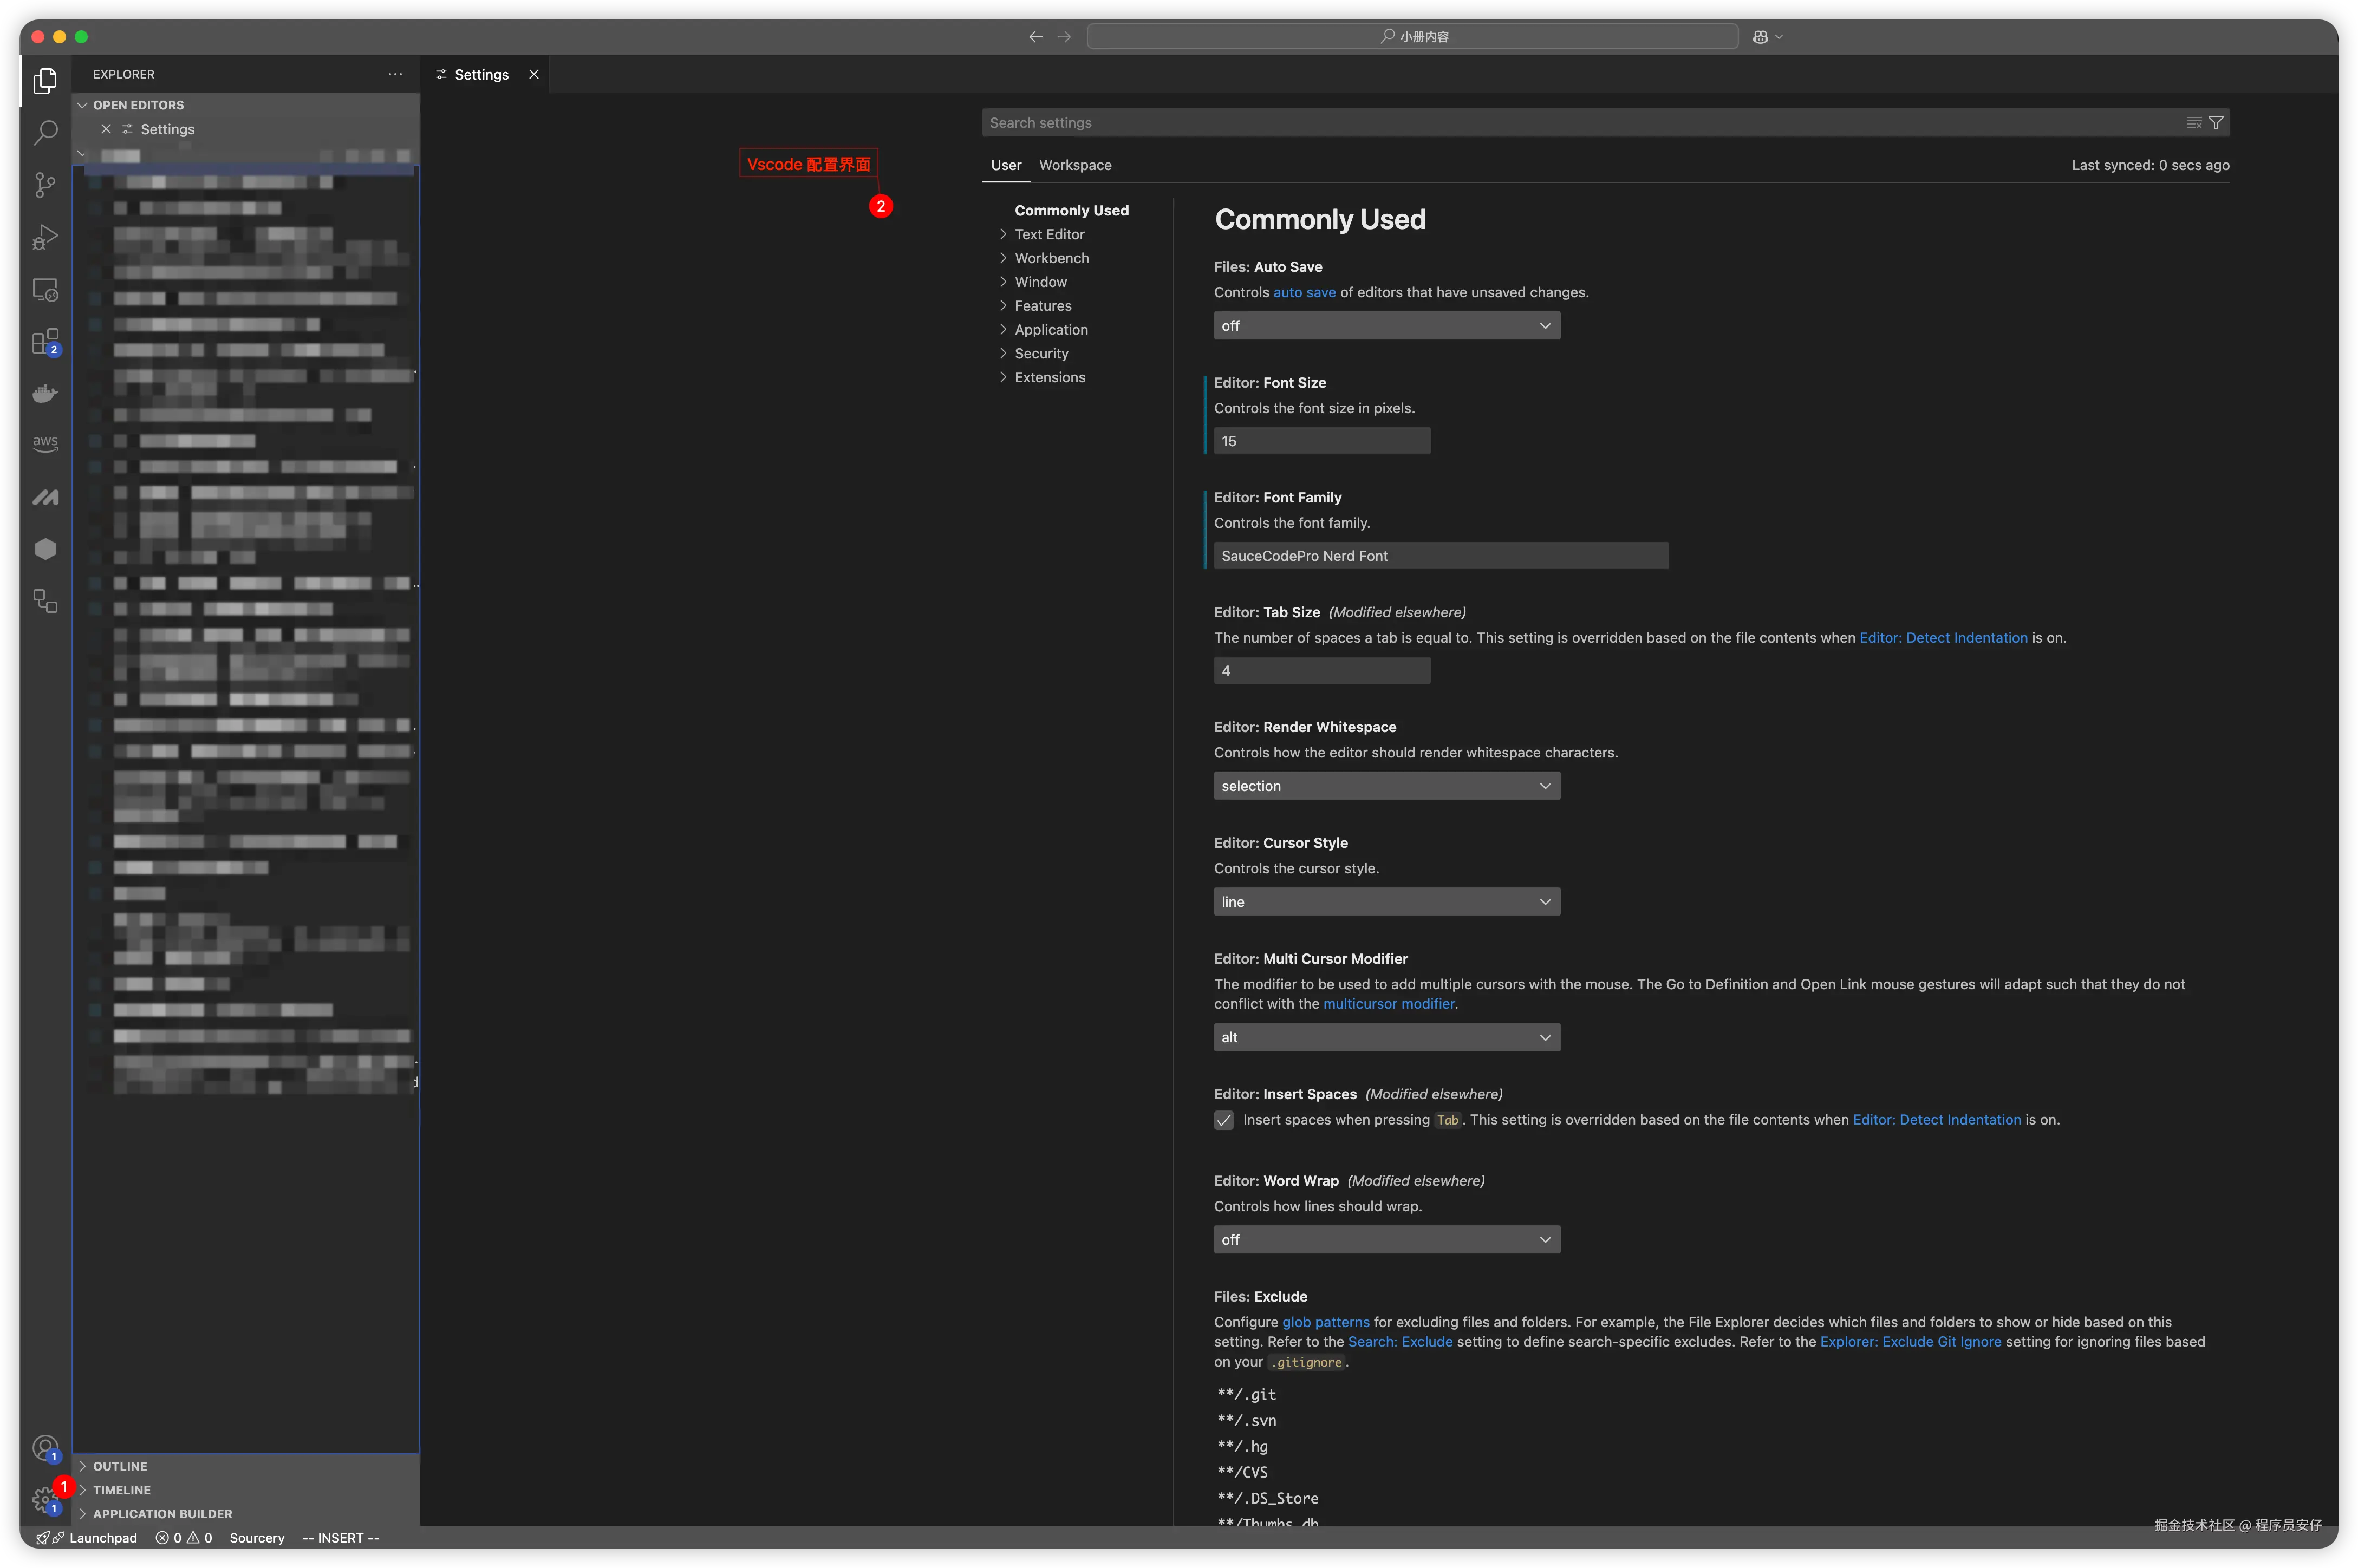Select the Settings editor tab
2358x1568 pixels.
(x=481, y=75)
